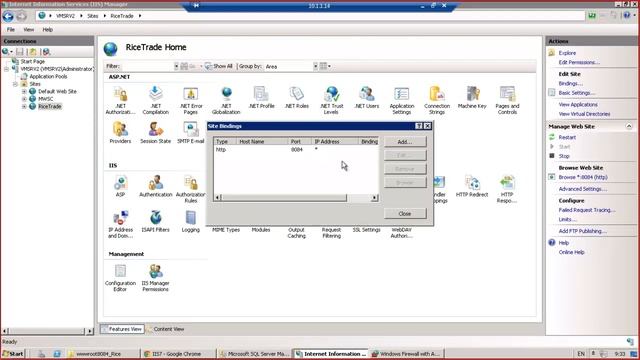Switch to Content View tab

click(166, 329)
